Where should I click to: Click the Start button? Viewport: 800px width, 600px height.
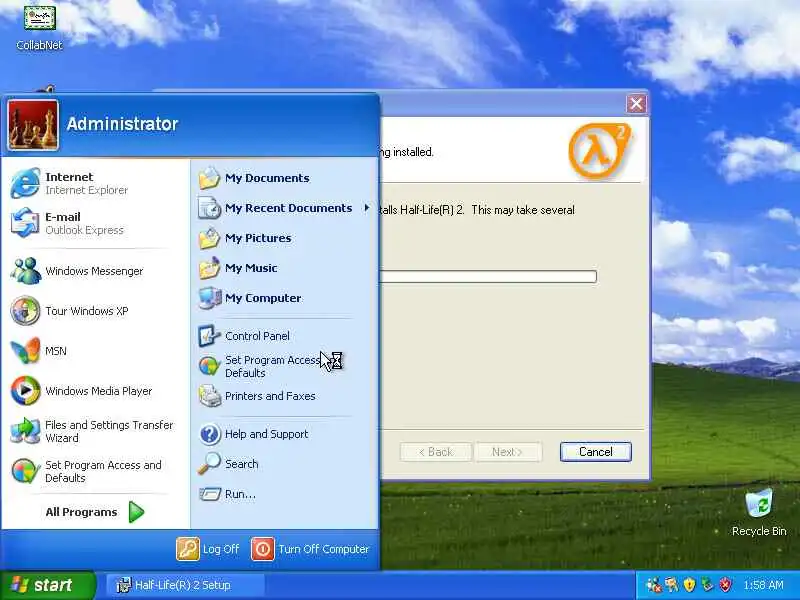click(x=47, y=585)
